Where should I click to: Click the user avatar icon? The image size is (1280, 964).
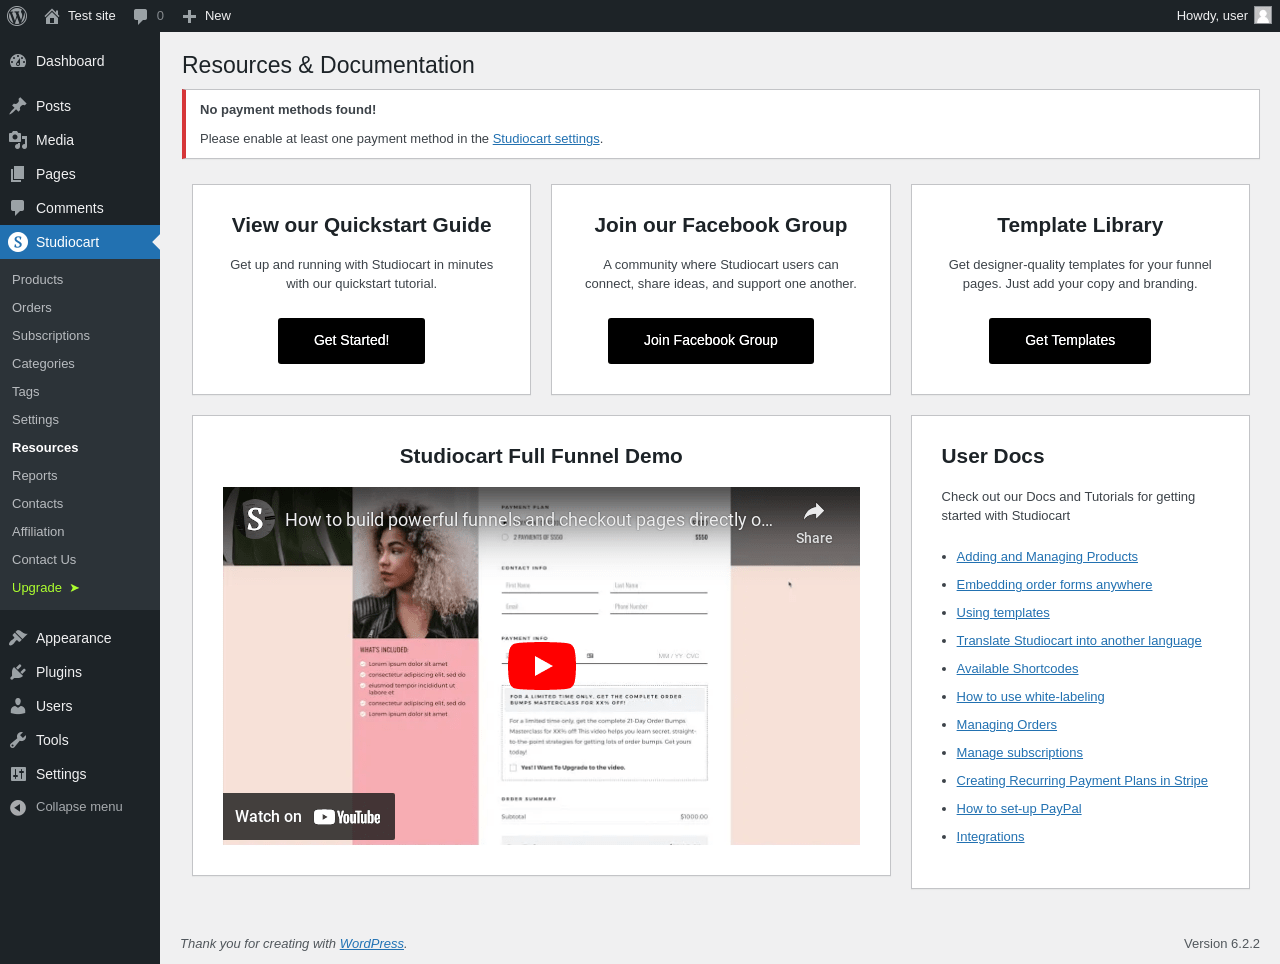pyautogui.click(x=1263, y=15)
